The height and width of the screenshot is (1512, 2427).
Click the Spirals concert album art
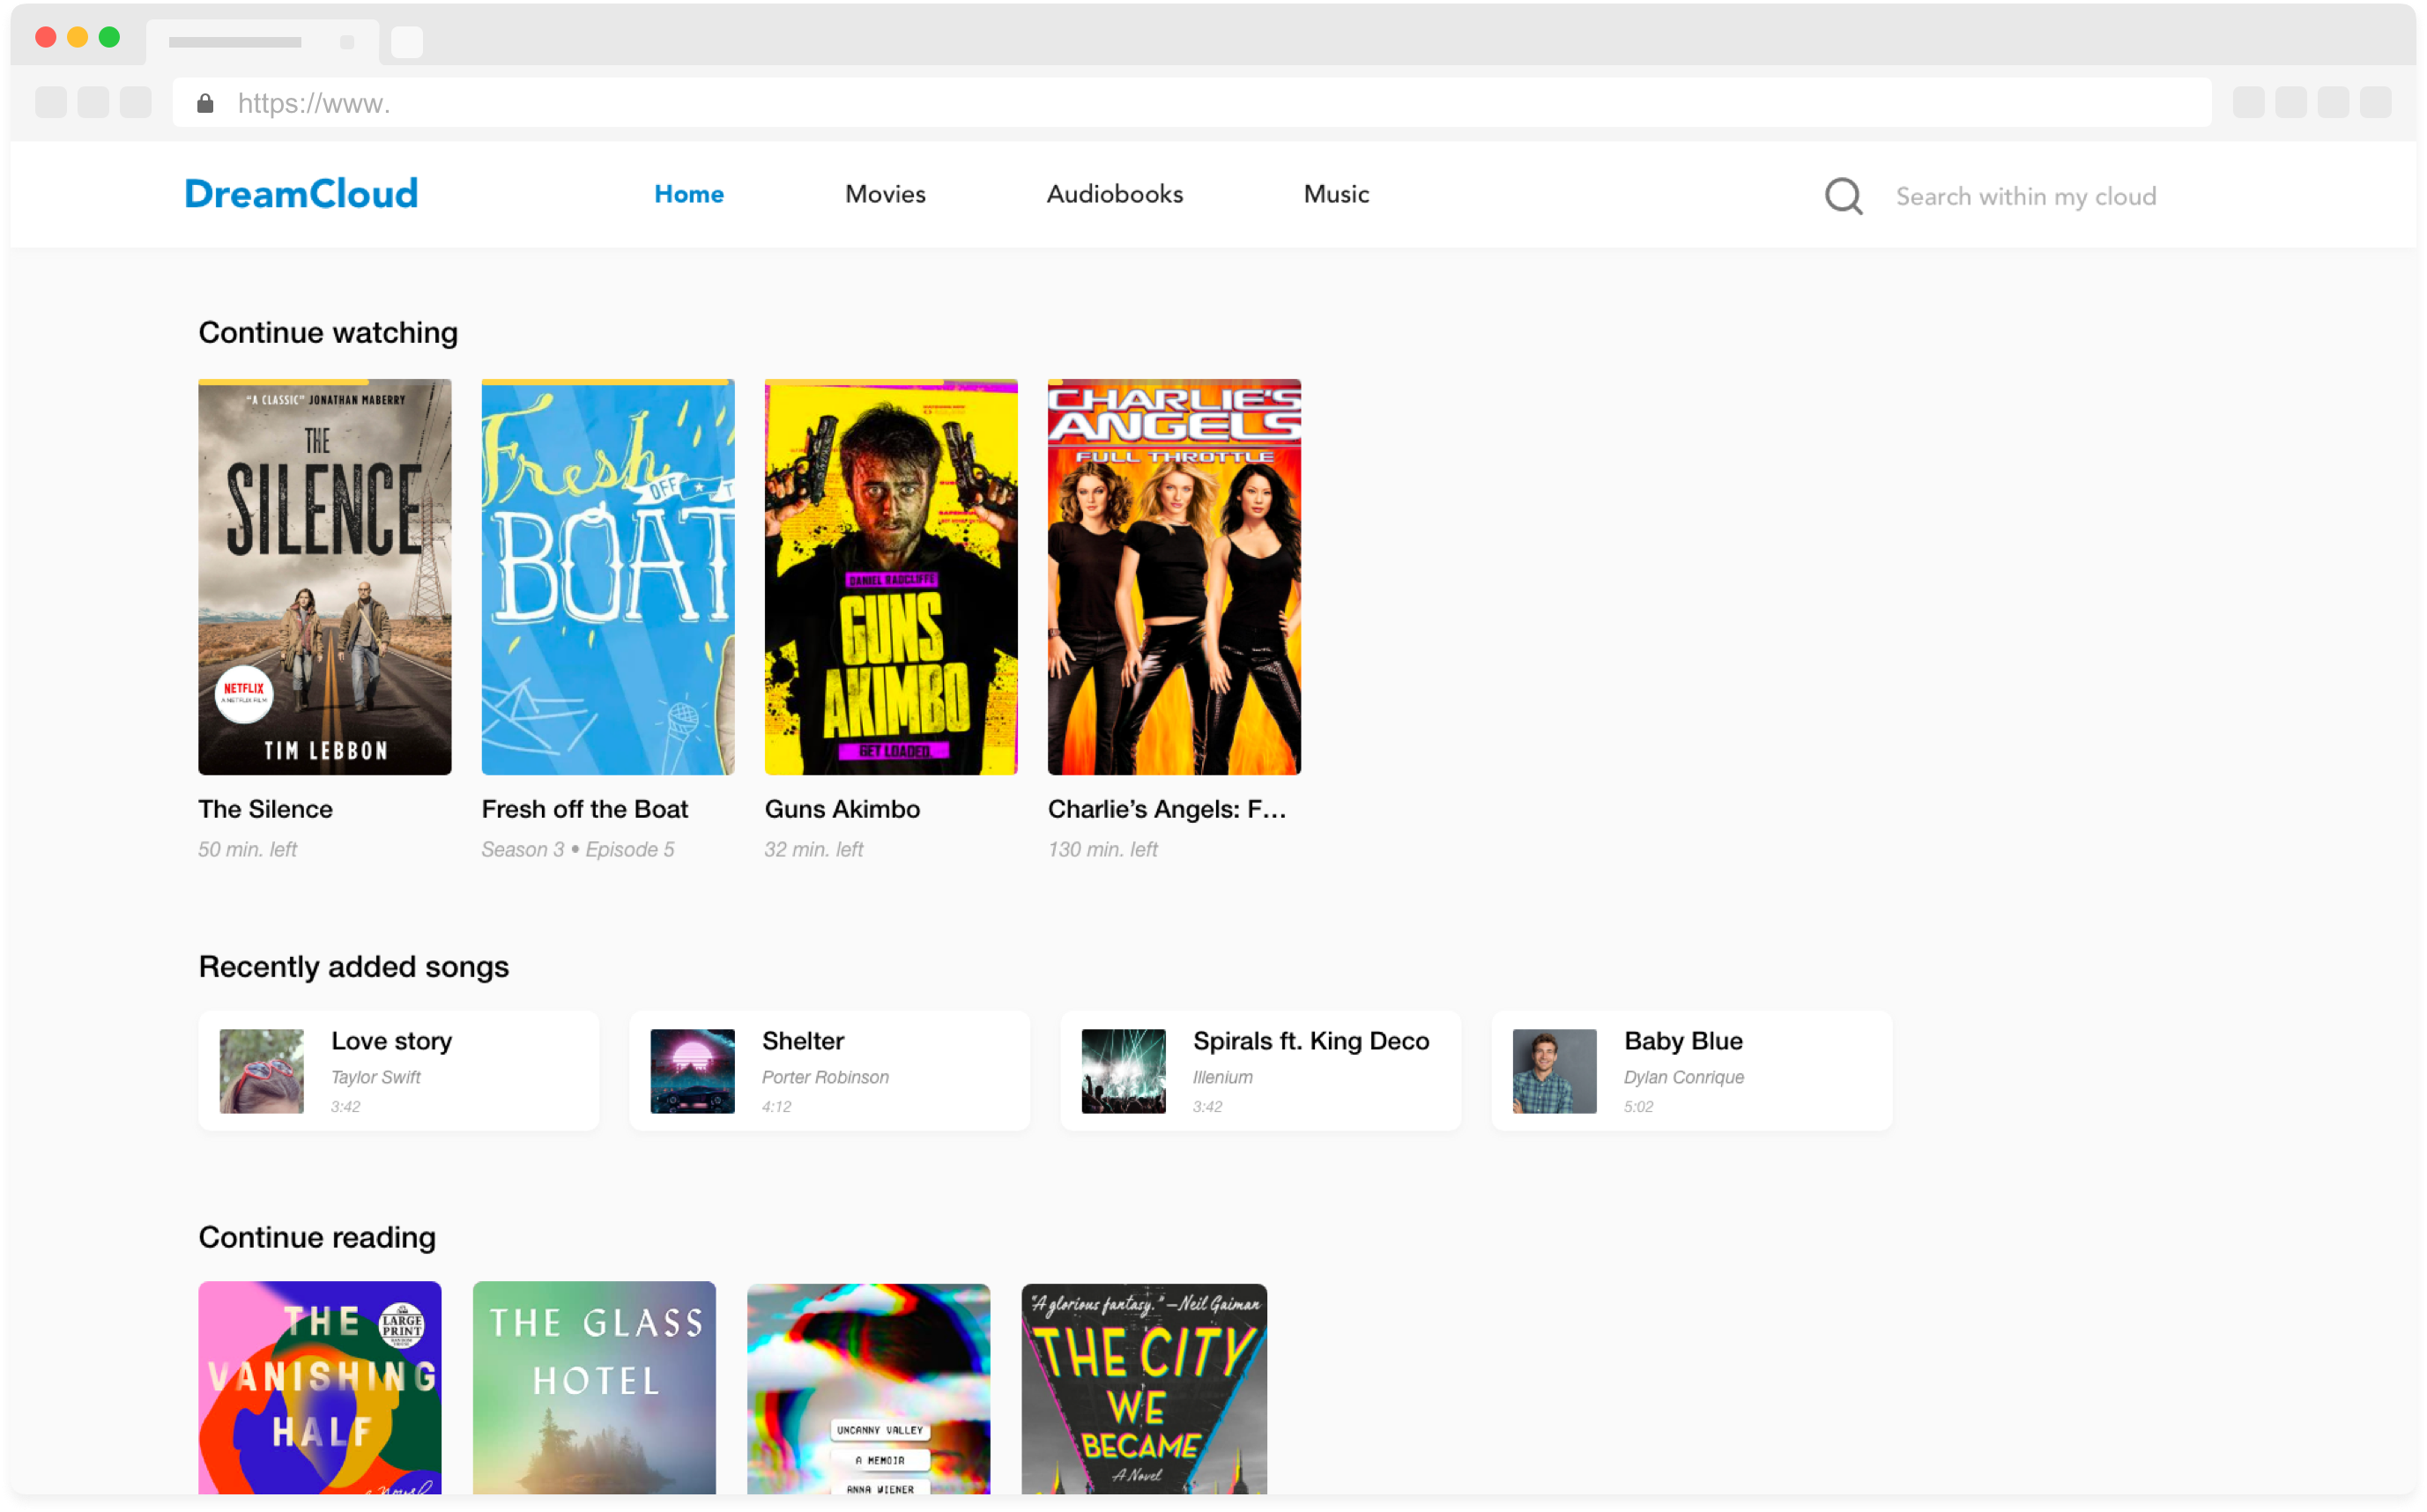click(x=1124, y=1071)
